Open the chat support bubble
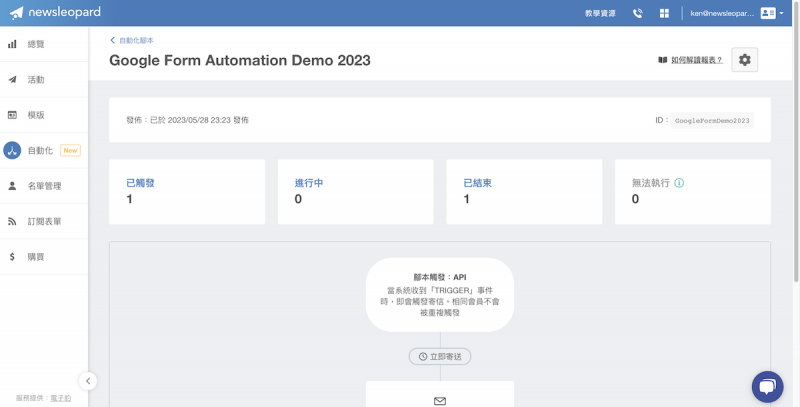 [x=767, y=387]
